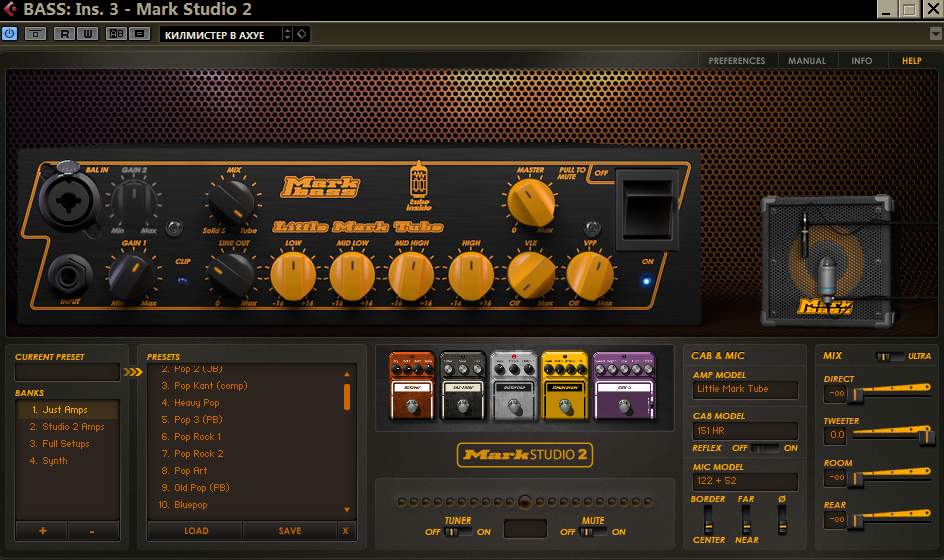
Task: Click the presets list scrollbar thumb
Action: (x=347, y=396)
